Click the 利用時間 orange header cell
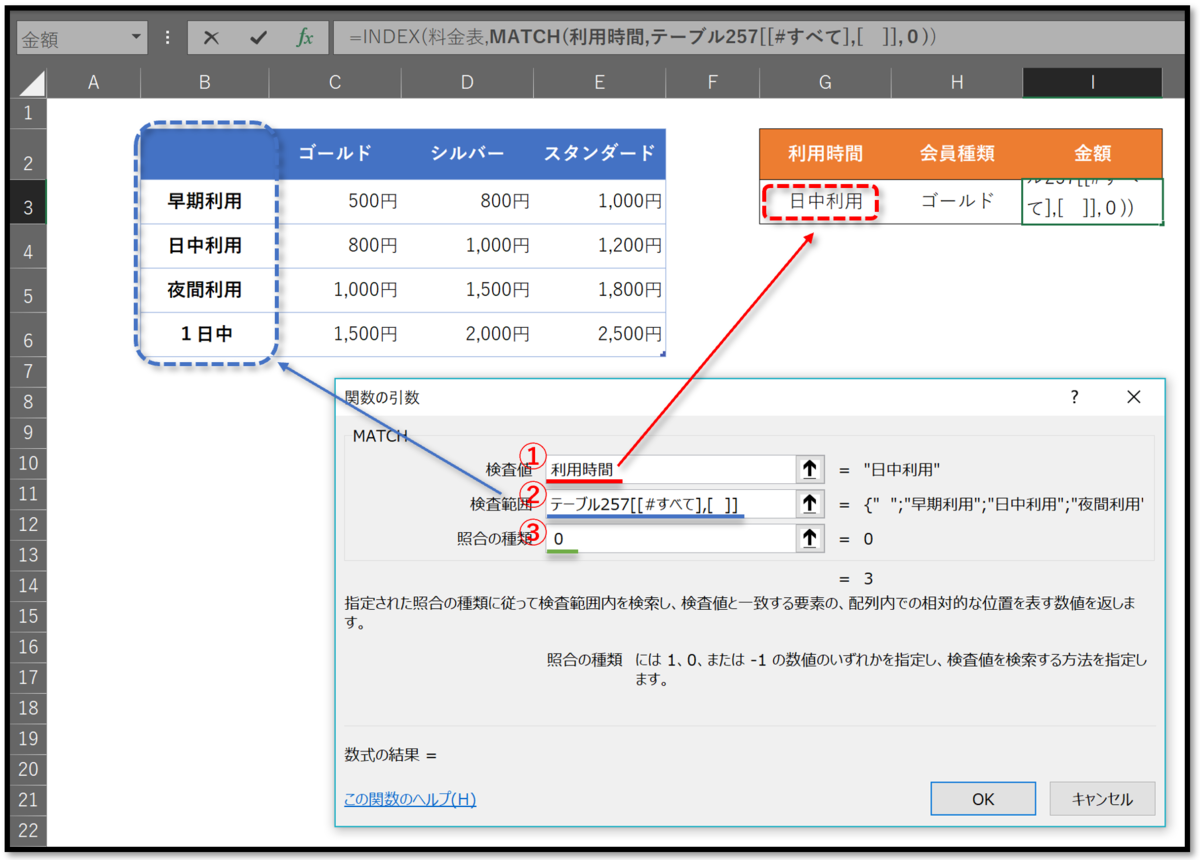Image resolution: width=1200 pixels, height=860 pixels. (825, 153)
